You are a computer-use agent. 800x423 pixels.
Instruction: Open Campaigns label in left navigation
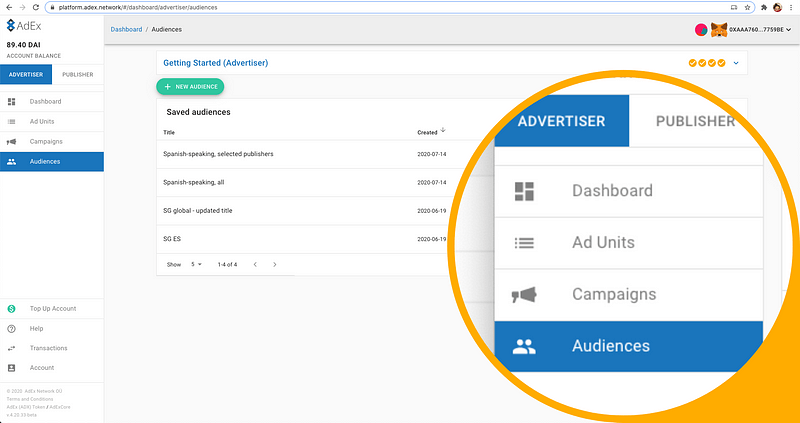click(x=46, y=141)
